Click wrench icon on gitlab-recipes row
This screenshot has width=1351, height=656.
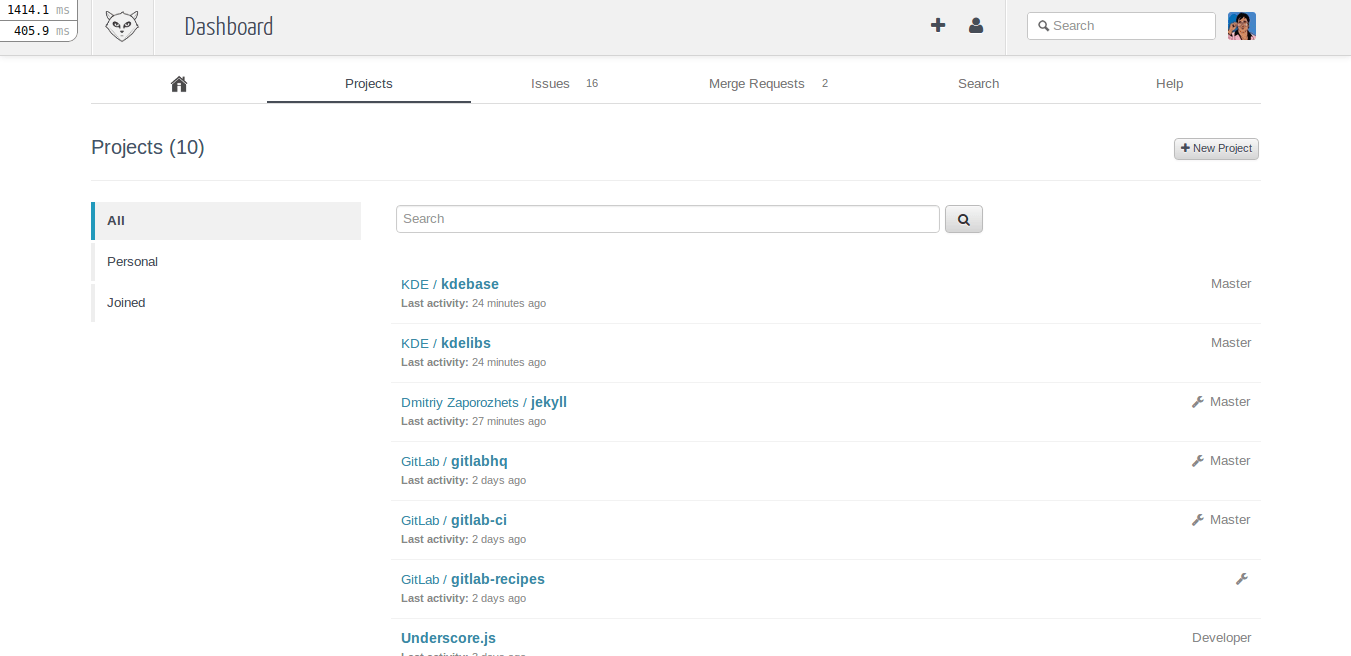click(x=1241, y=579)
